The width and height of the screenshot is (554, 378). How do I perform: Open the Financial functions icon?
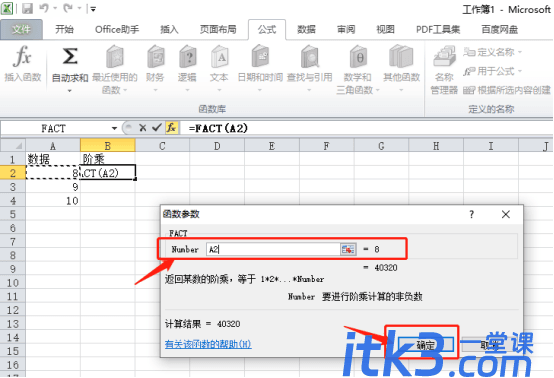pyautogui.click(x=155, y=57)
